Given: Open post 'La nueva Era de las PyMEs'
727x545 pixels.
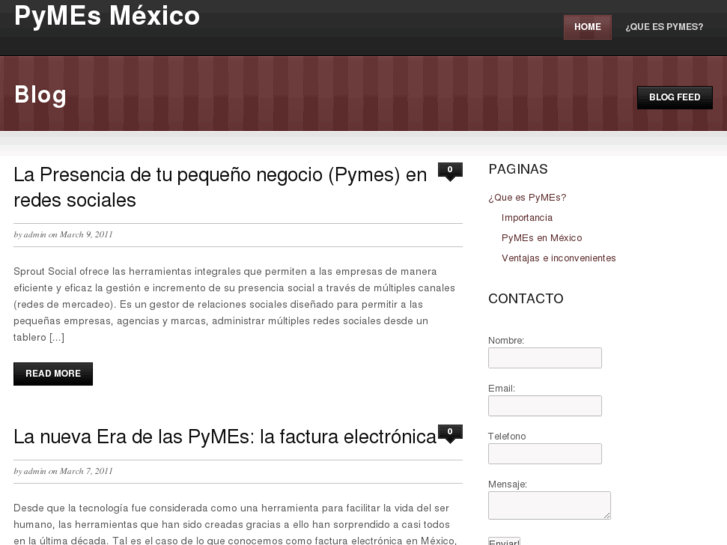Looking at the screenshot, I should (x=225, y=437).
